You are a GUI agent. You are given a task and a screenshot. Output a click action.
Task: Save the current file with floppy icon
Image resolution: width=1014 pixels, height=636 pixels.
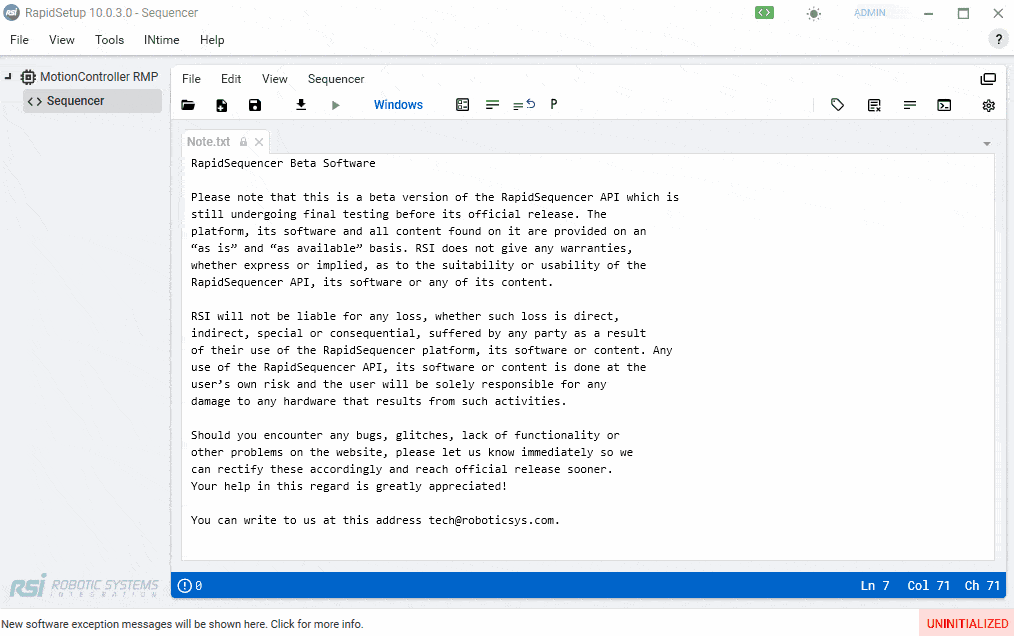[255, 105]
